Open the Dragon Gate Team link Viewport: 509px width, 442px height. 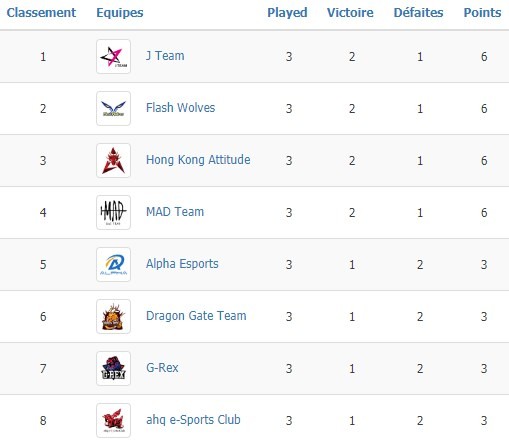[196, 316]
